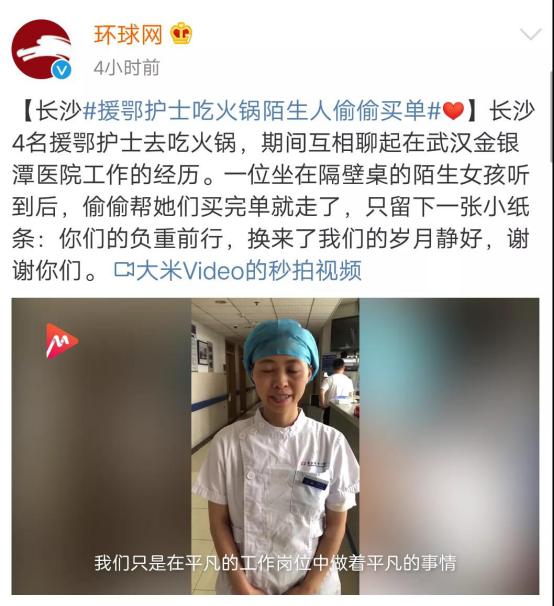Tap the Miaopai logo watermark on video
The width and height of the screenshot is (554, 606).
(61, 341)
